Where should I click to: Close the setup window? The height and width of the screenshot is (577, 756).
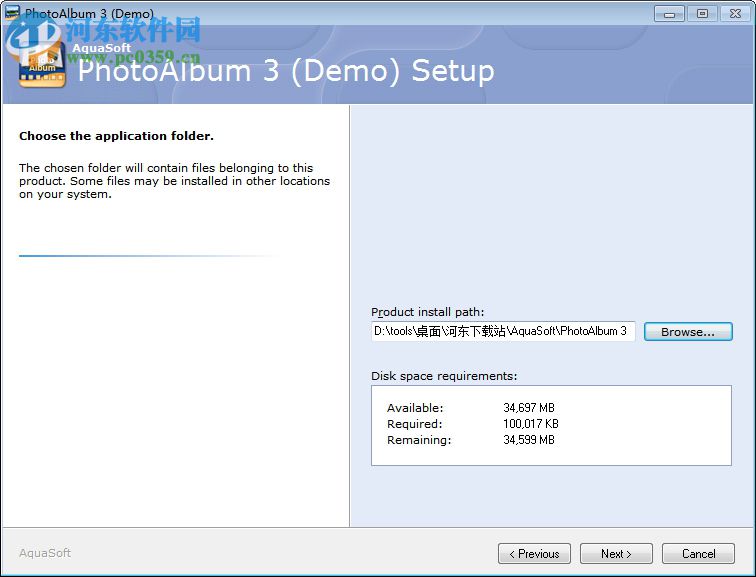[x=735, y=14]
